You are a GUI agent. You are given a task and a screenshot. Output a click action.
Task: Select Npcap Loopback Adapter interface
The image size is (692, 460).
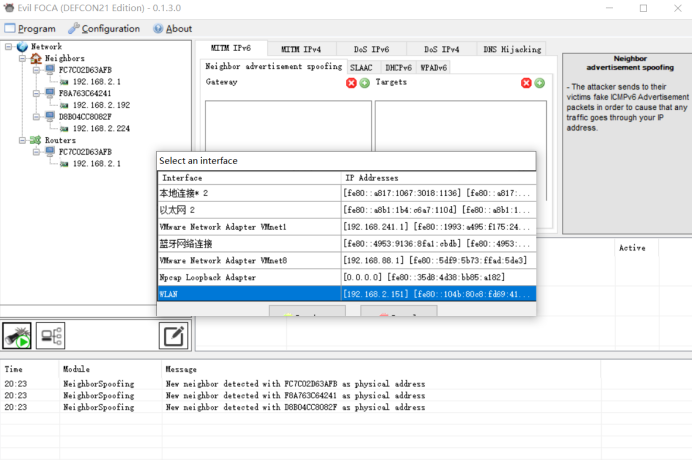pyautogui.click(x=347, y=277)
